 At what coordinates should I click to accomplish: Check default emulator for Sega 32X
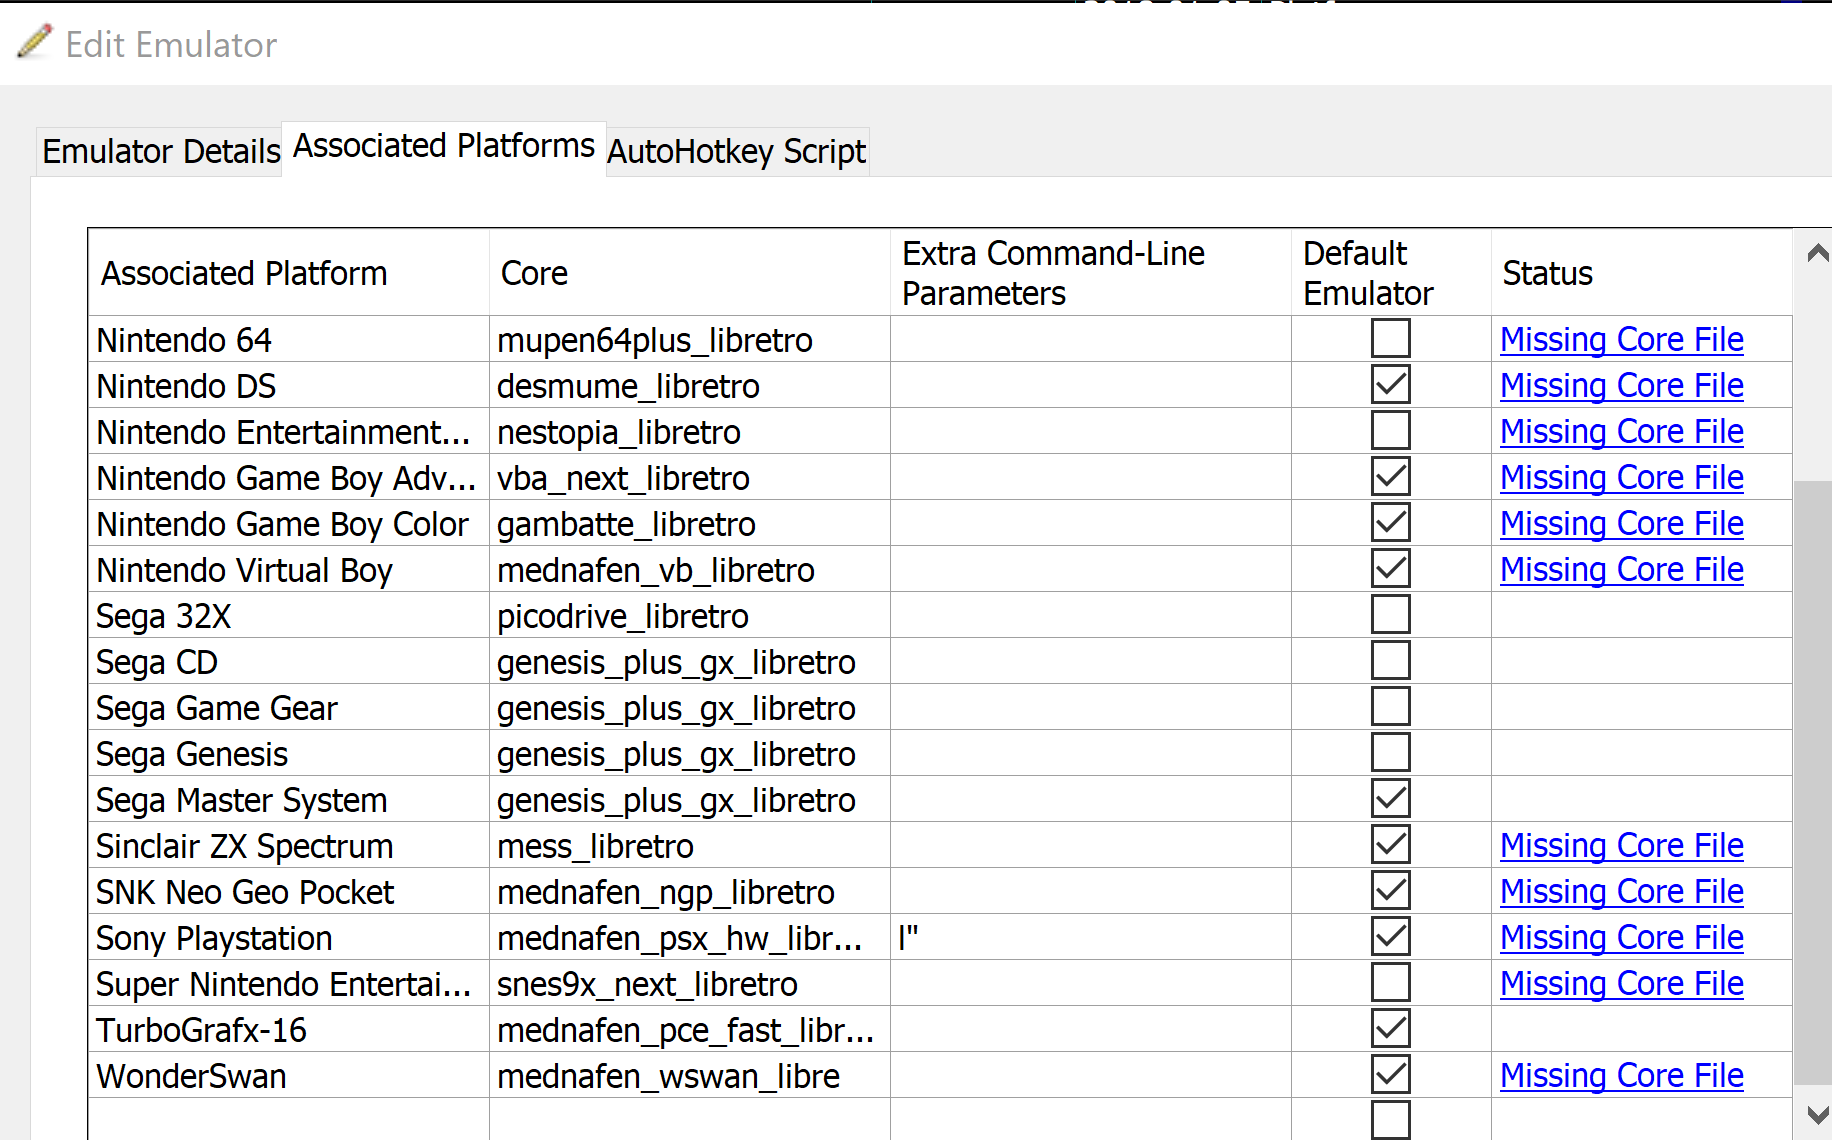point(1390,615)
